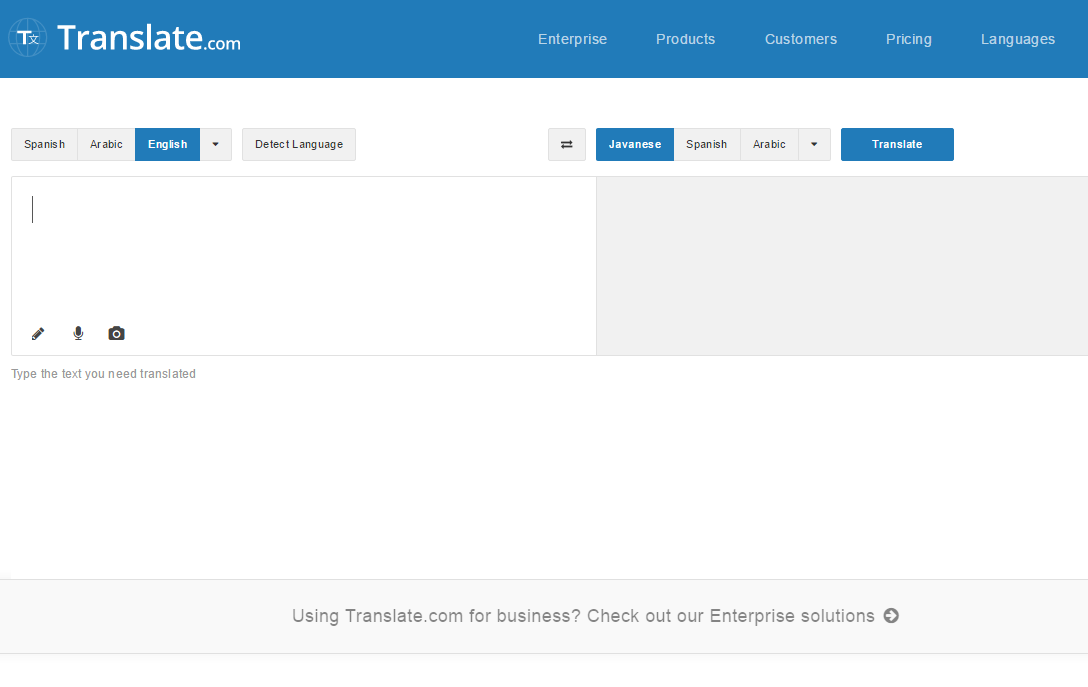Follow the Enterprise solutions banner link
The height and width of the screenshot is (687, 1088).
click(595, 616)
